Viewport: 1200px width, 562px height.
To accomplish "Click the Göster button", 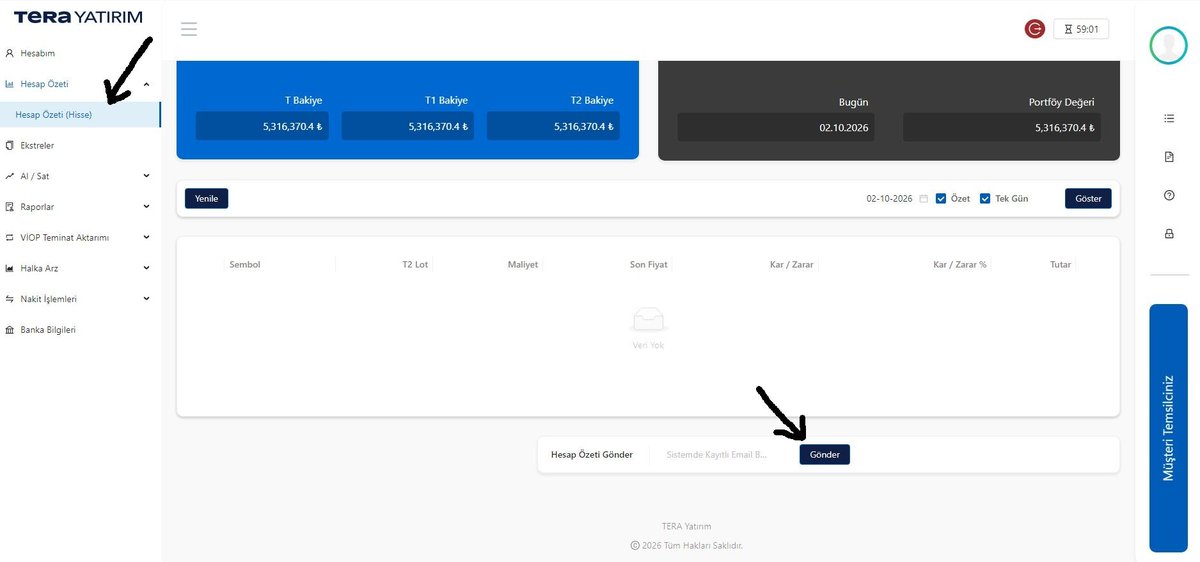I will point(1088,198).
